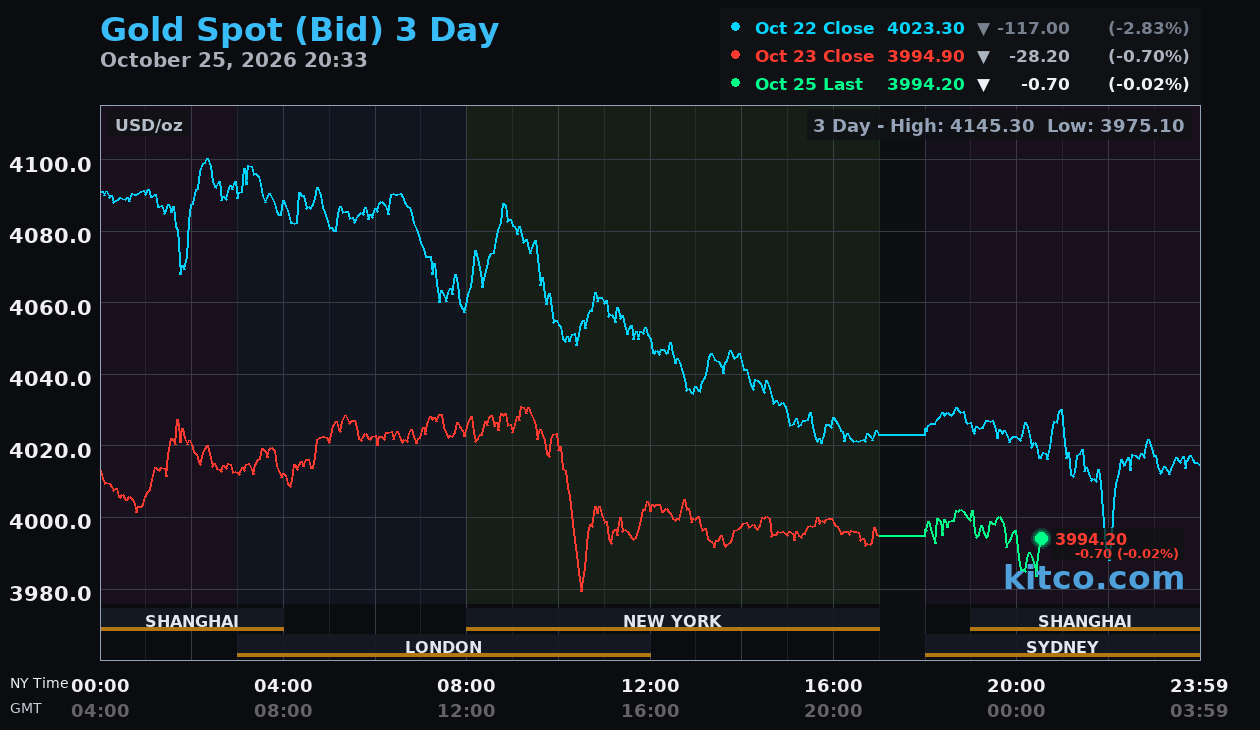The width and height of the screenshot is (1260, 730).
Task: Click the Gold Spot (Bid) 3 Day title
Action: 299,31
